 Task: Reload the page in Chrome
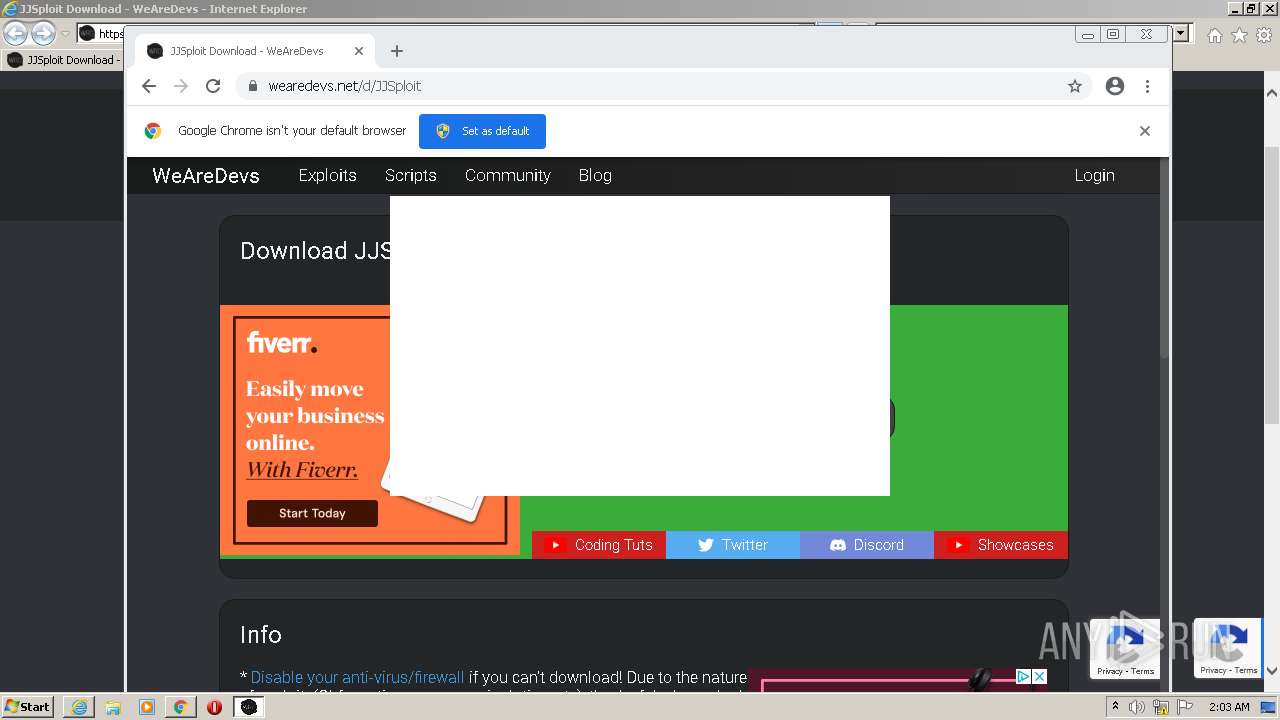pos(213,86)
